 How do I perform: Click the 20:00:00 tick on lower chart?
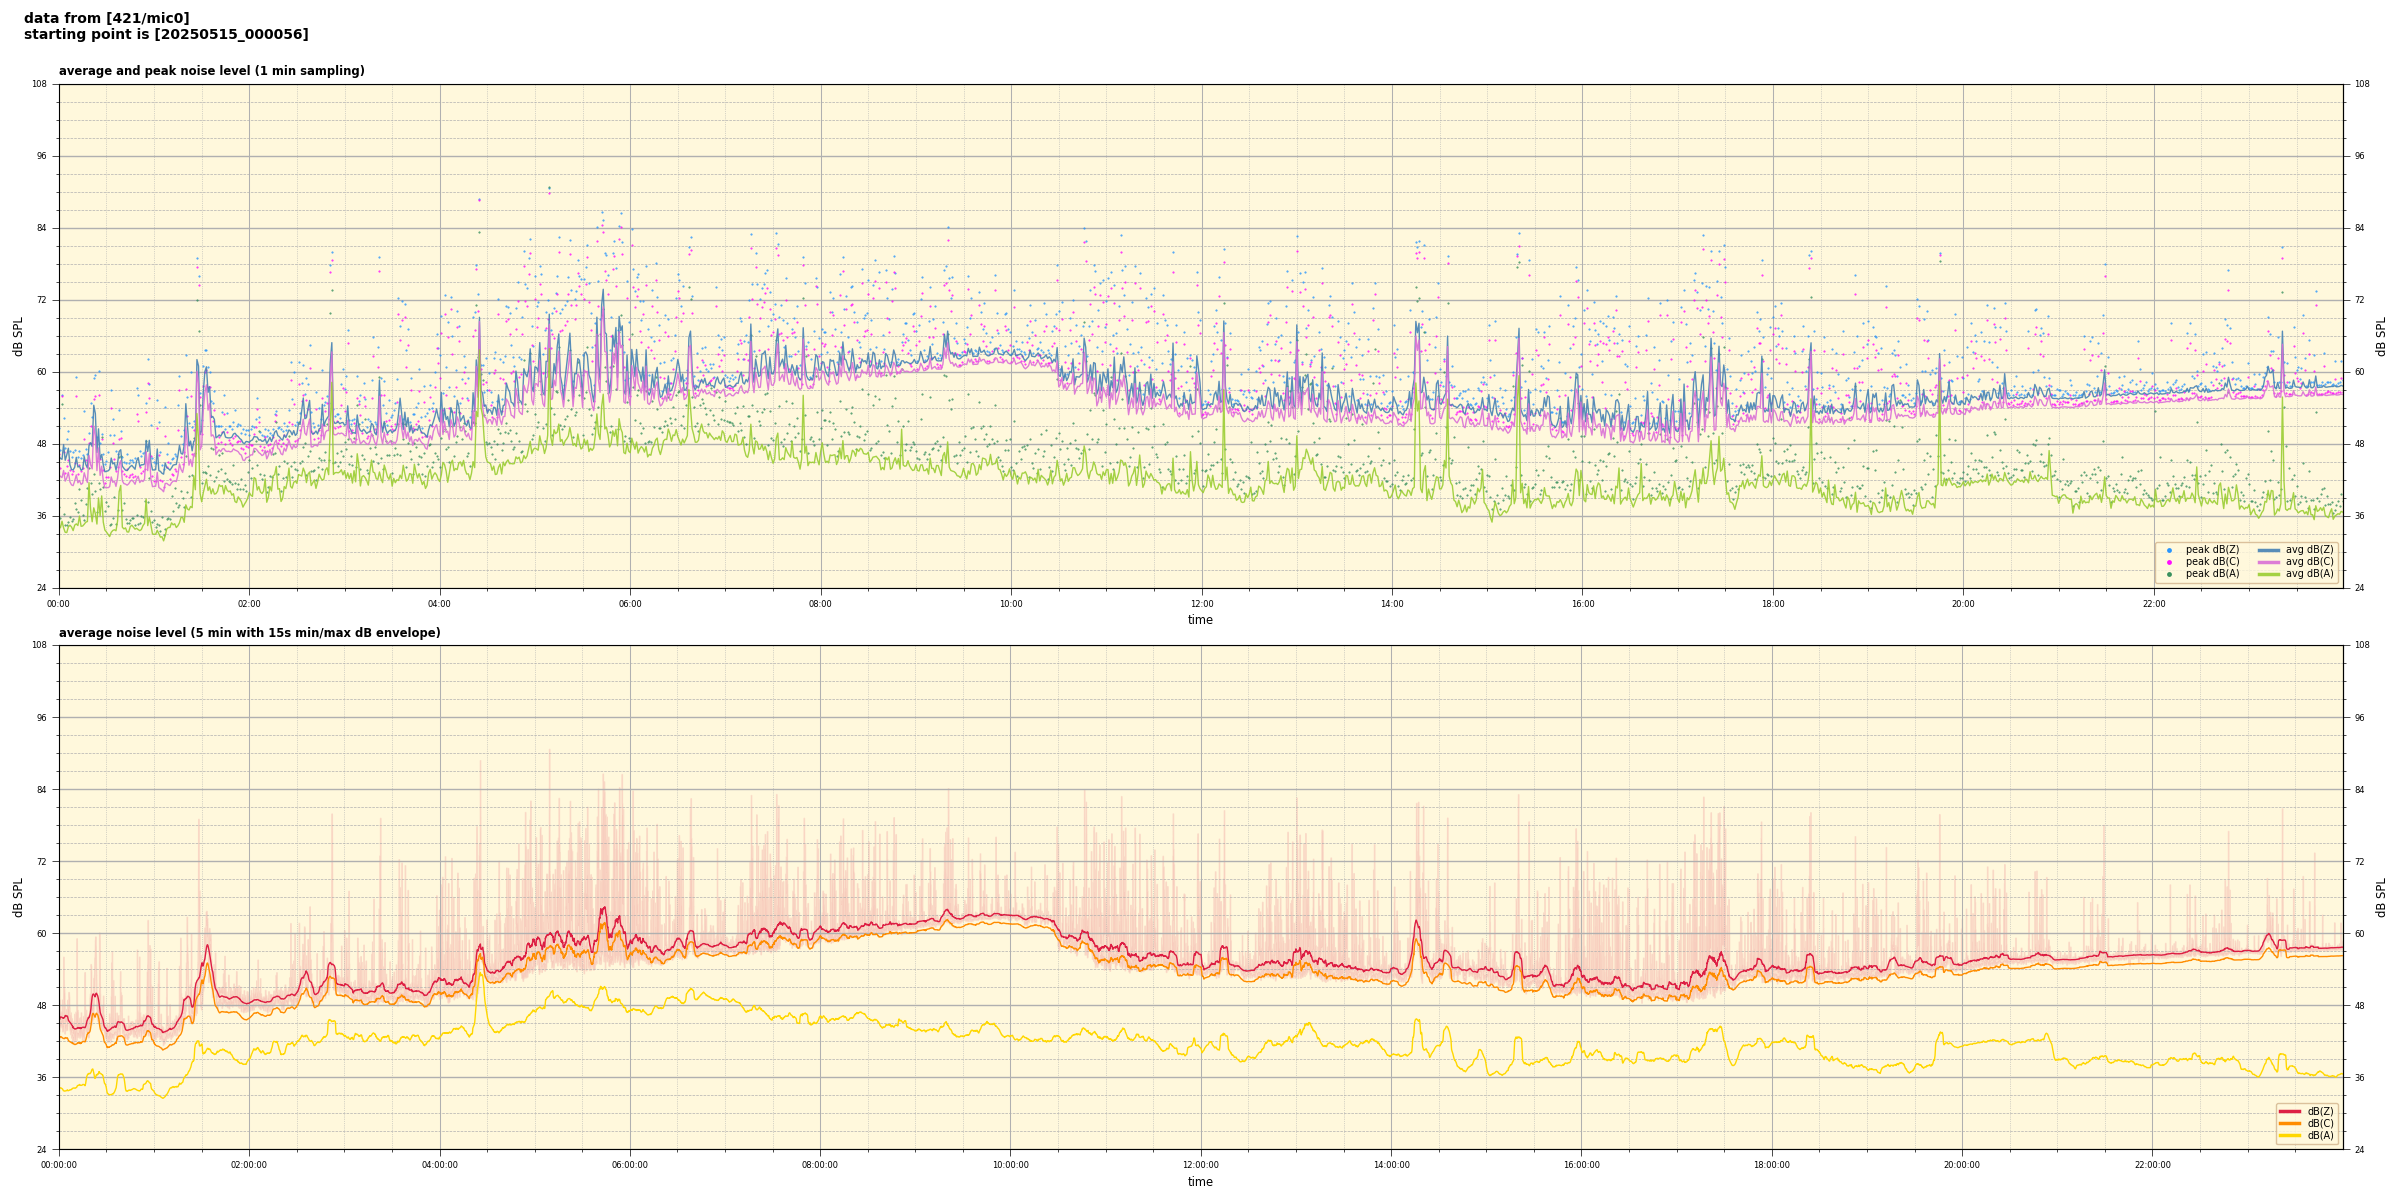1962,1165
